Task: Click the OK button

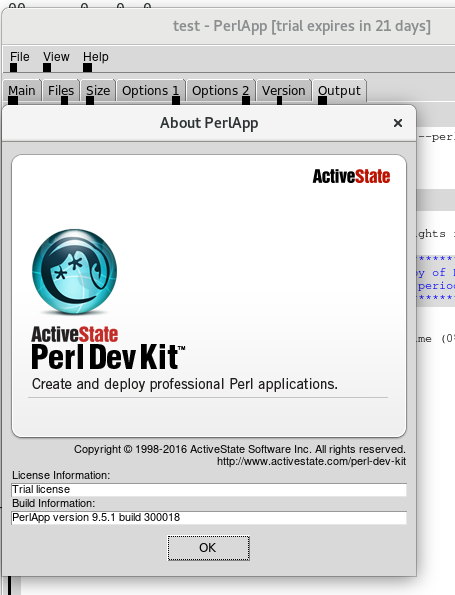Action: tap(208, 548)
